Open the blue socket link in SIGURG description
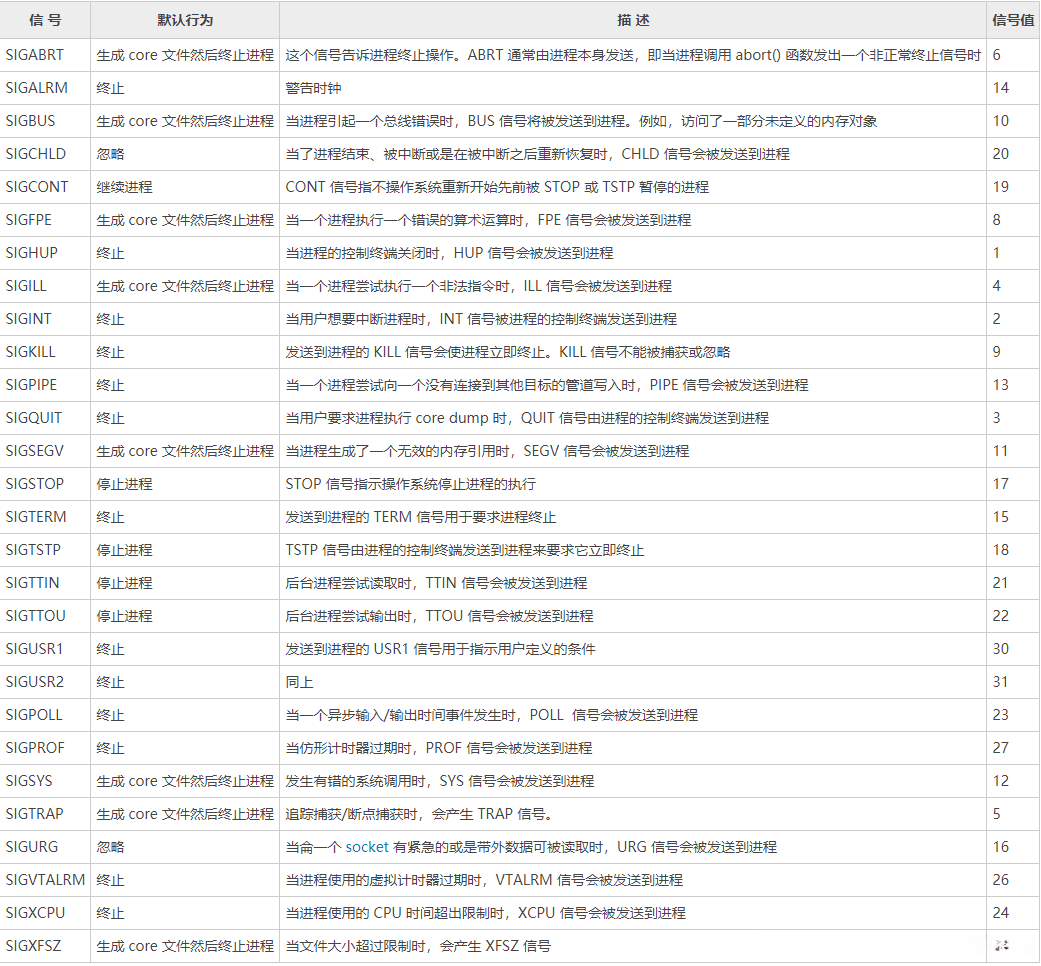The width and height of the screenshot is (1041, 966). click(x=366, y=847)
